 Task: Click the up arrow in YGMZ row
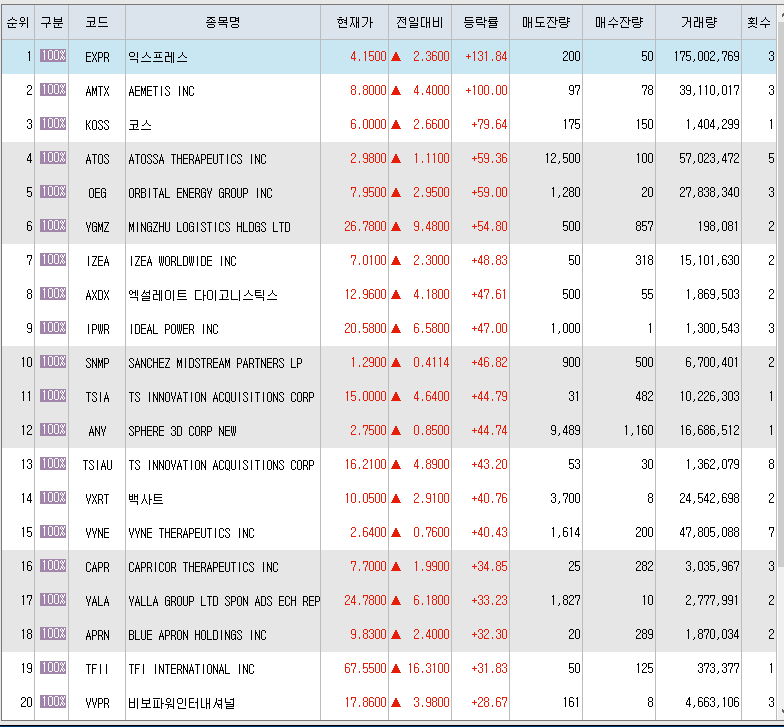396,226
